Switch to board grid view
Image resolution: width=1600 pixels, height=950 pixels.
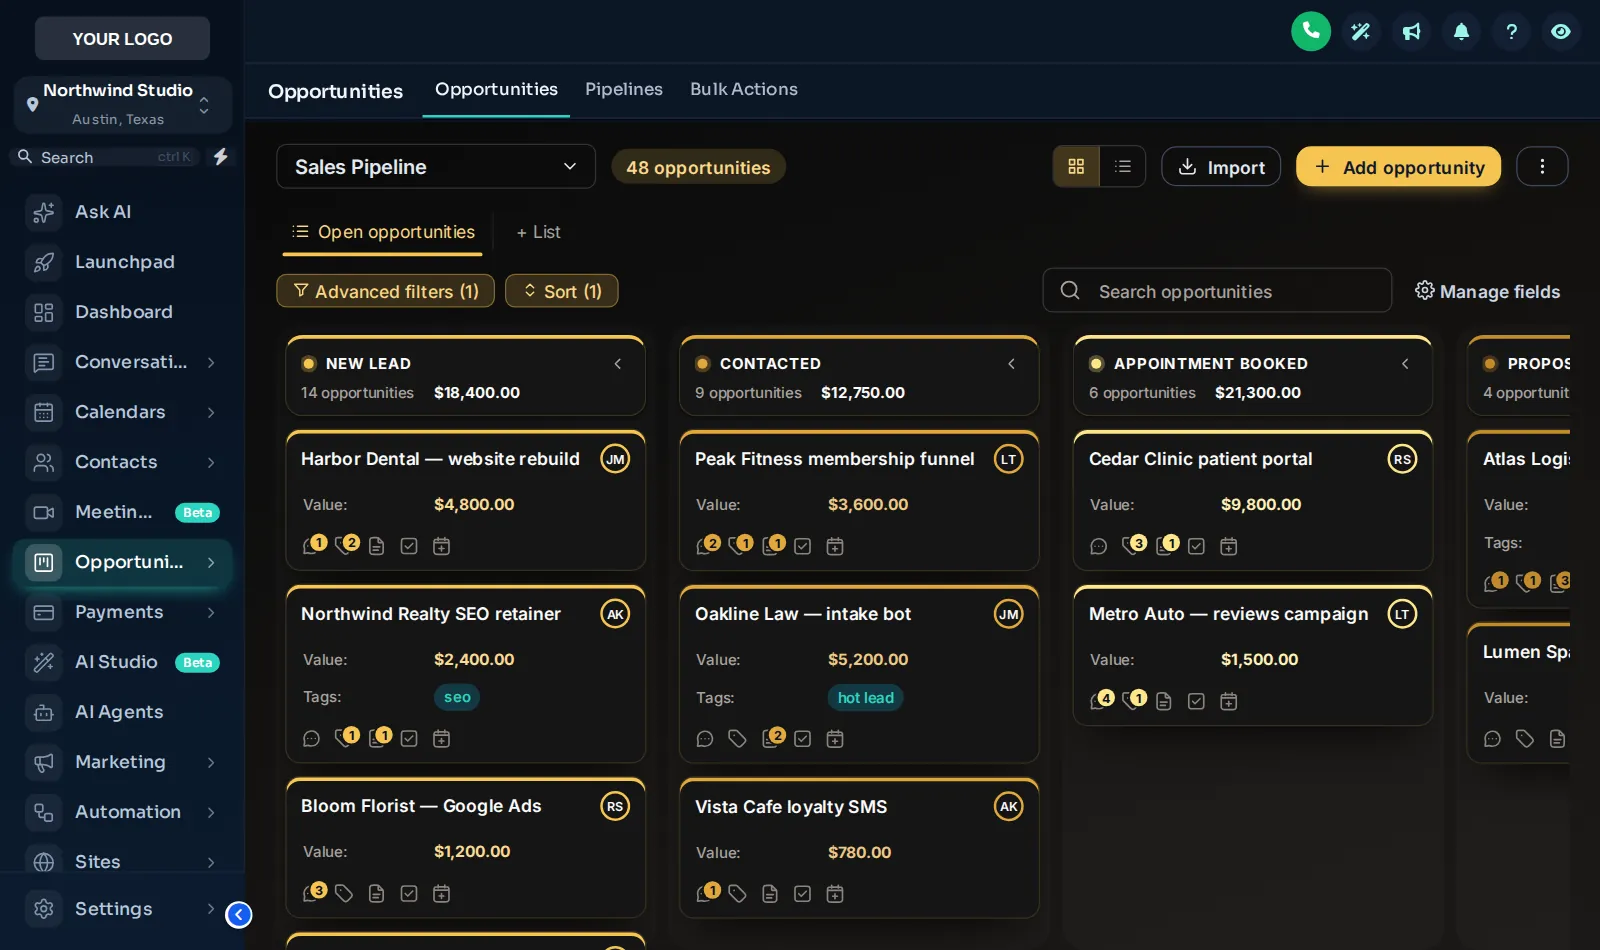1076,167
